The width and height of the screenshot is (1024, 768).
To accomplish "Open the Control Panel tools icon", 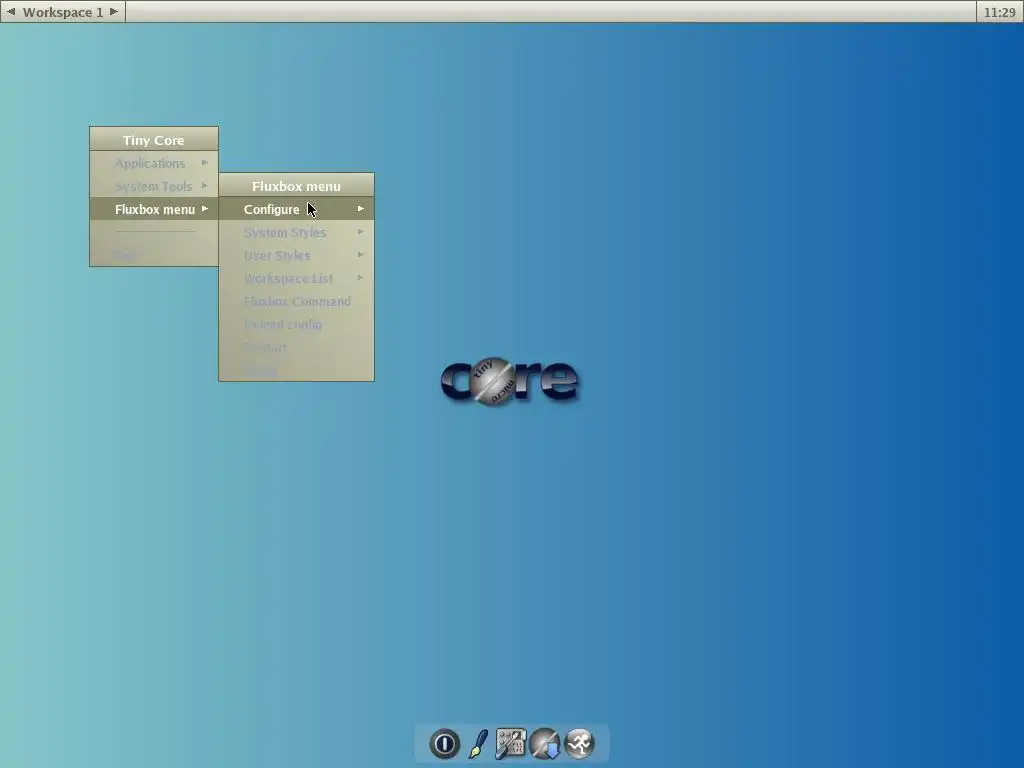I will [x=511, y=744].
